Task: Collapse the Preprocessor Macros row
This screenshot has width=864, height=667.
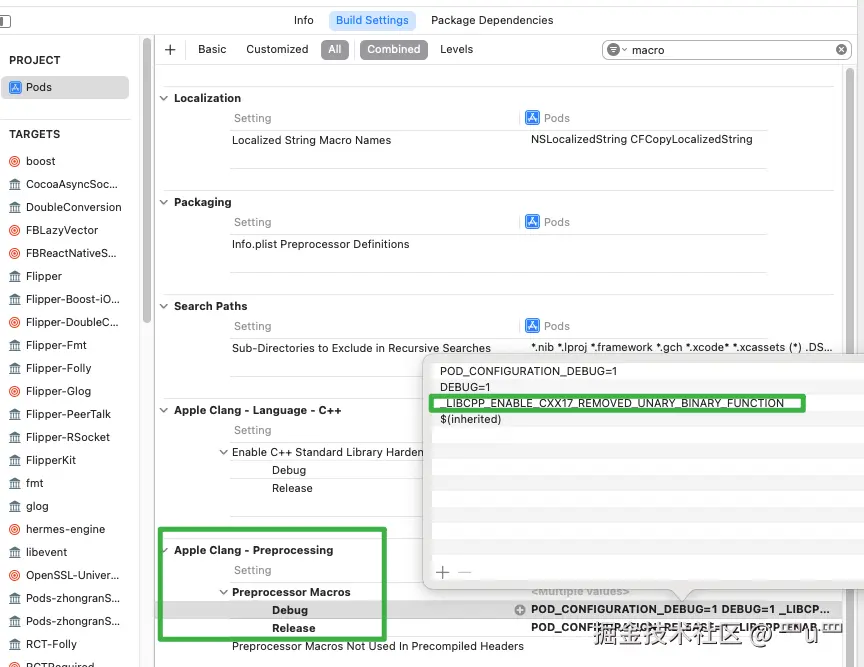Action: tap(223, 592)
